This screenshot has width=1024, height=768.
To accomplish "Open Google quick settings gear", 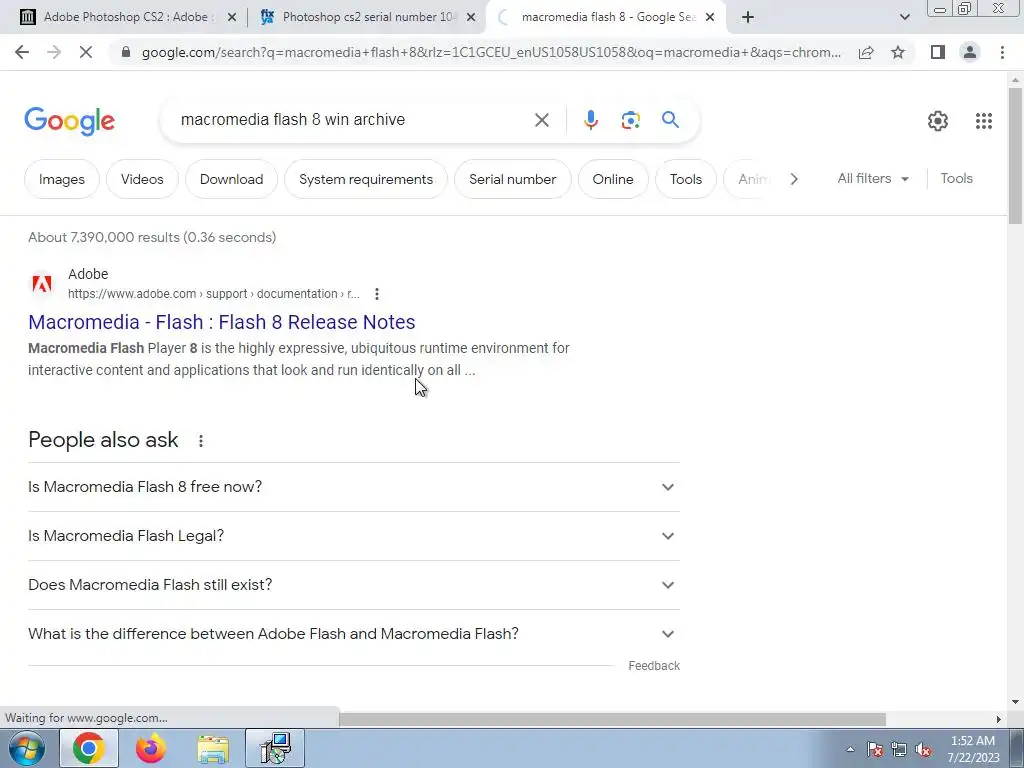I will (938, 121).
